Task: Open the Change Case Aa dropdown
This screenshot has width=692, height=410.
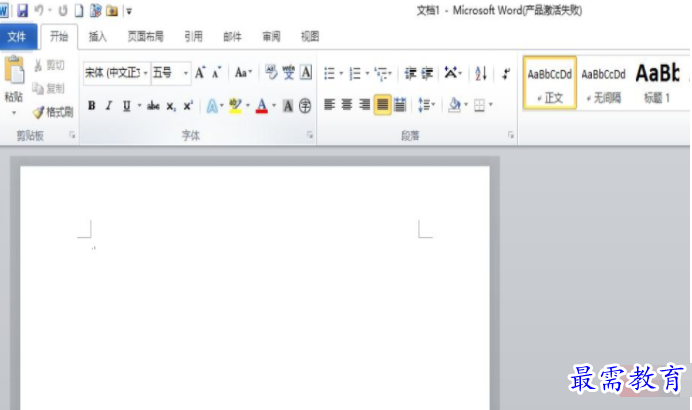Action: [243, 72]
